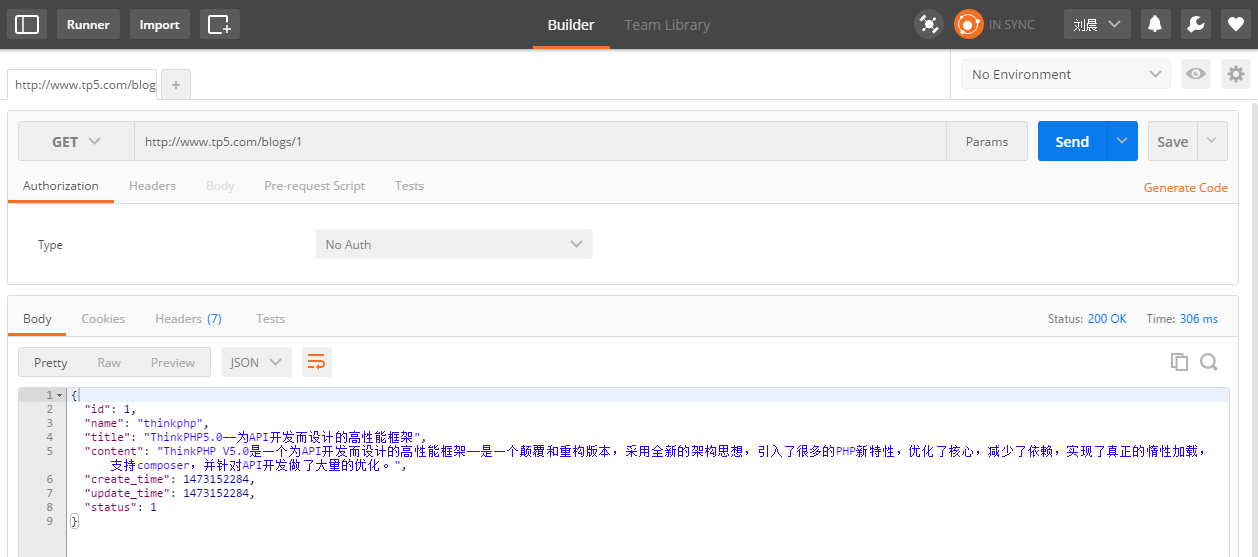Open the No Auth type dropdown

pos(454,244)
